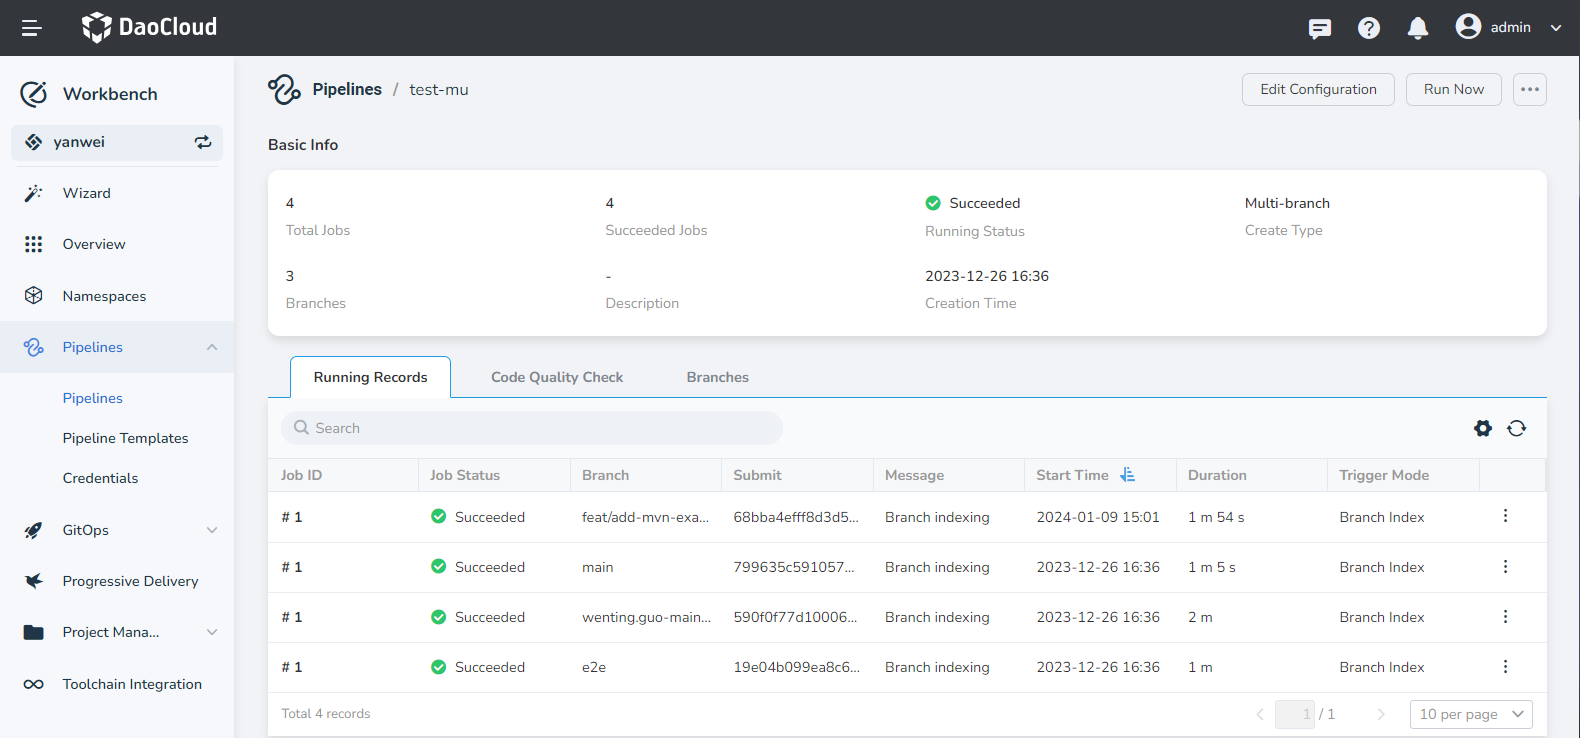The width and height of the screenshot is (1580, 738).
Task: Go to Pipelines breadcrumb link
Action: click(x=346, y=89)
